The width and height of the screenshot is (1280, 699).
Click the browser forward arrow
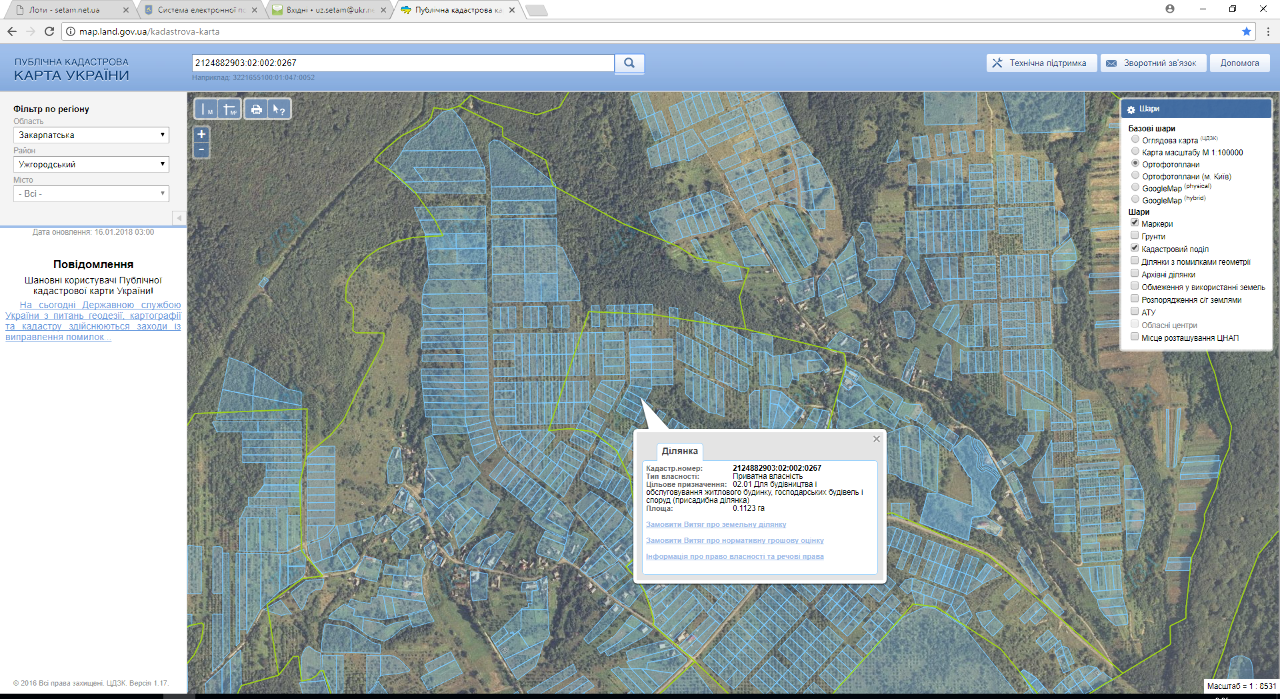tap(33, 32)
